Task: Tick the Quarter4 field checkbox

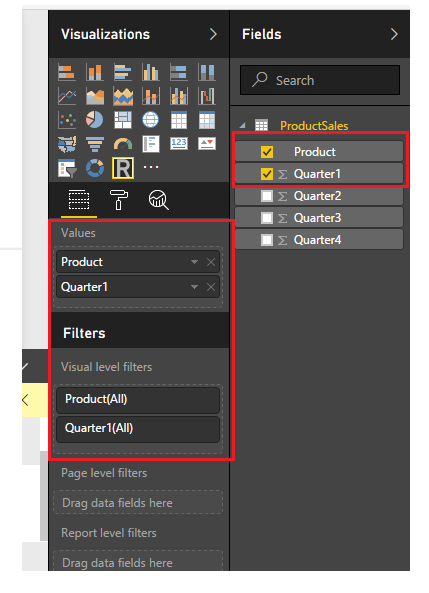Action: (267, 240)
